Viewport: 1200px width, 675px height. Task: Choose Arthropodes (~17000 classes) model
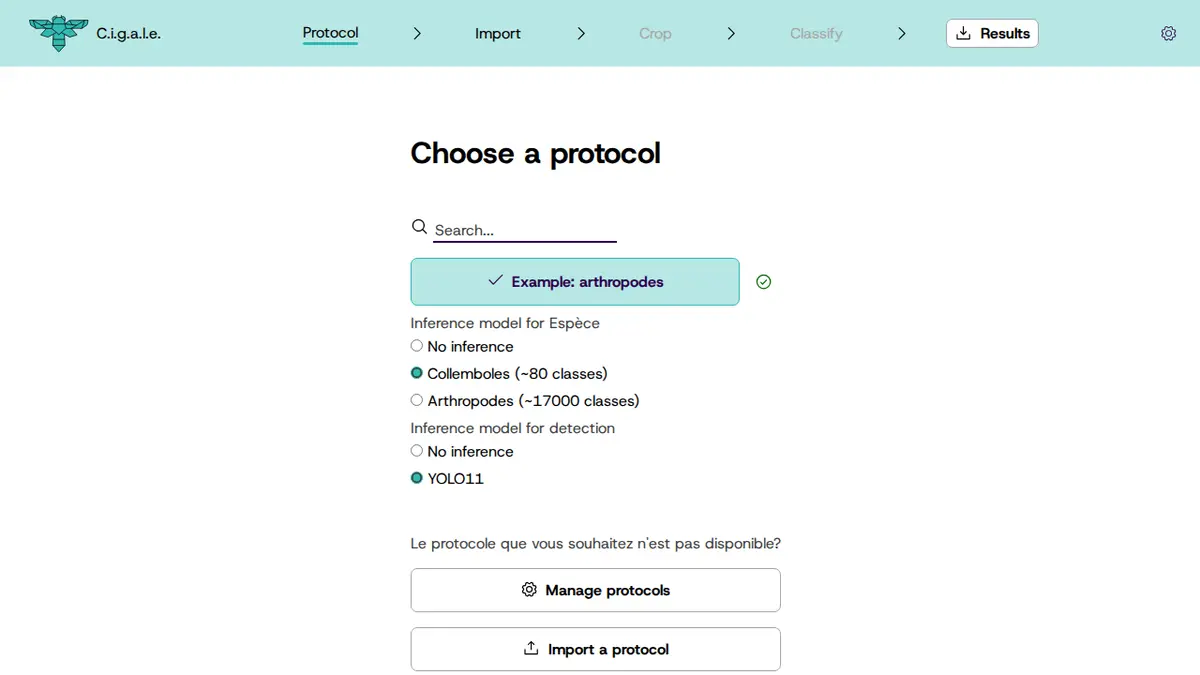(417, 400)
